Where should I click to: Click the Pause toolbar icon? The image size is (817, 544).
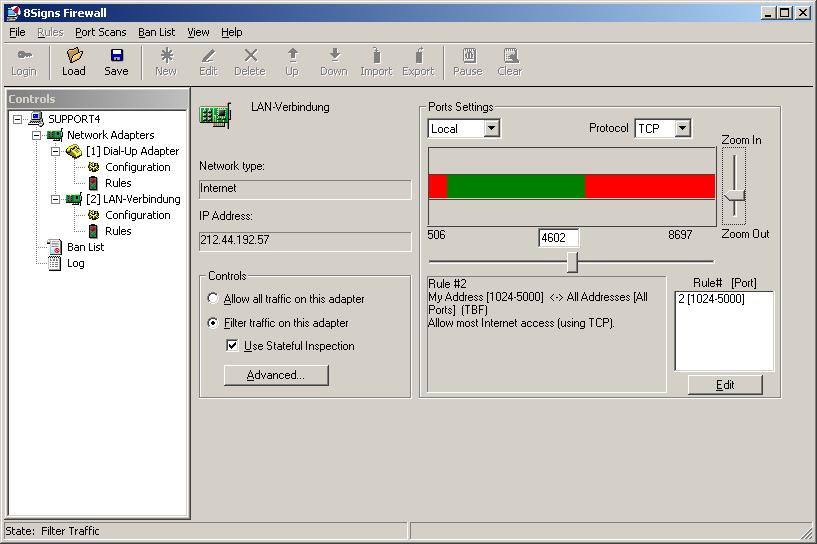point(467,56)
